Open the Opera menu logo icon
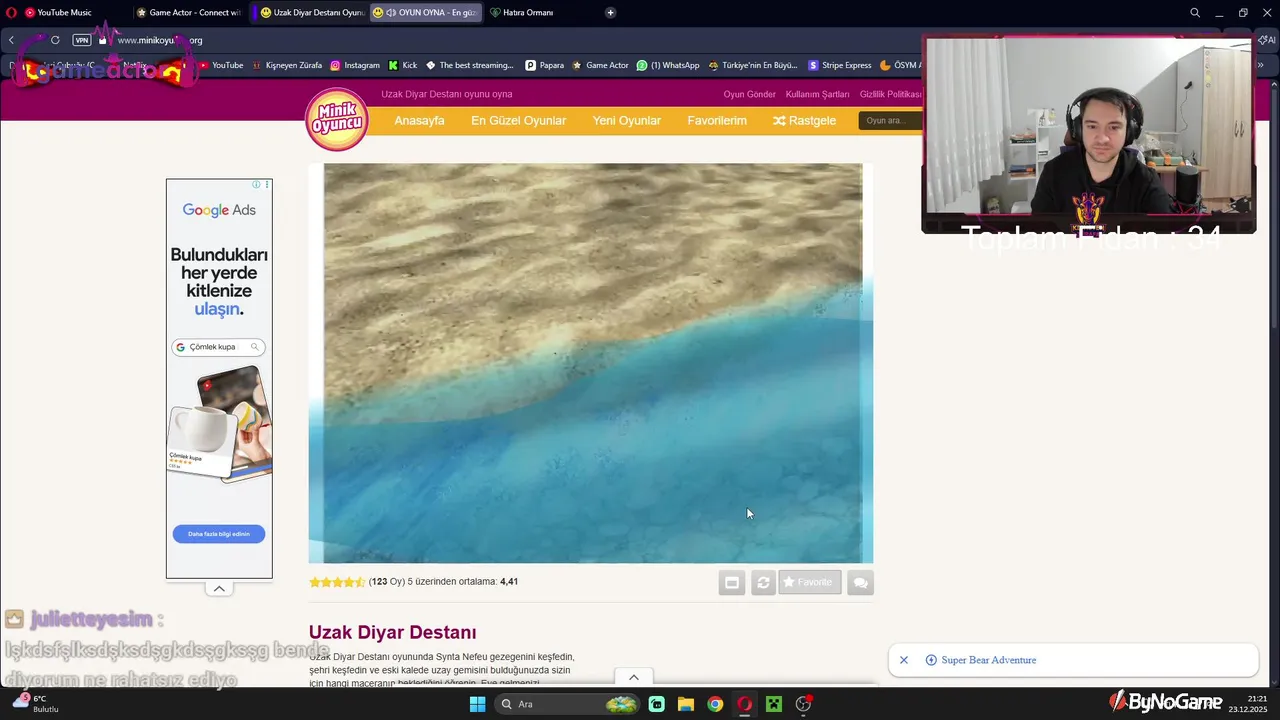This screenshot has width=1280, height=720. (12, 12)
